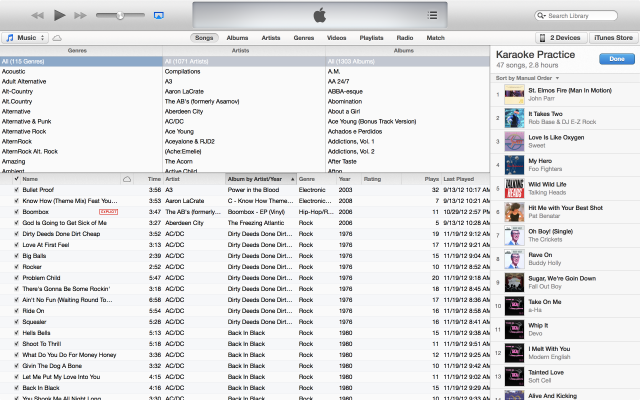Select Whip It playlist entry
Image resolution: width=640 pixels, height=400 pixels.
coord(565,330)
